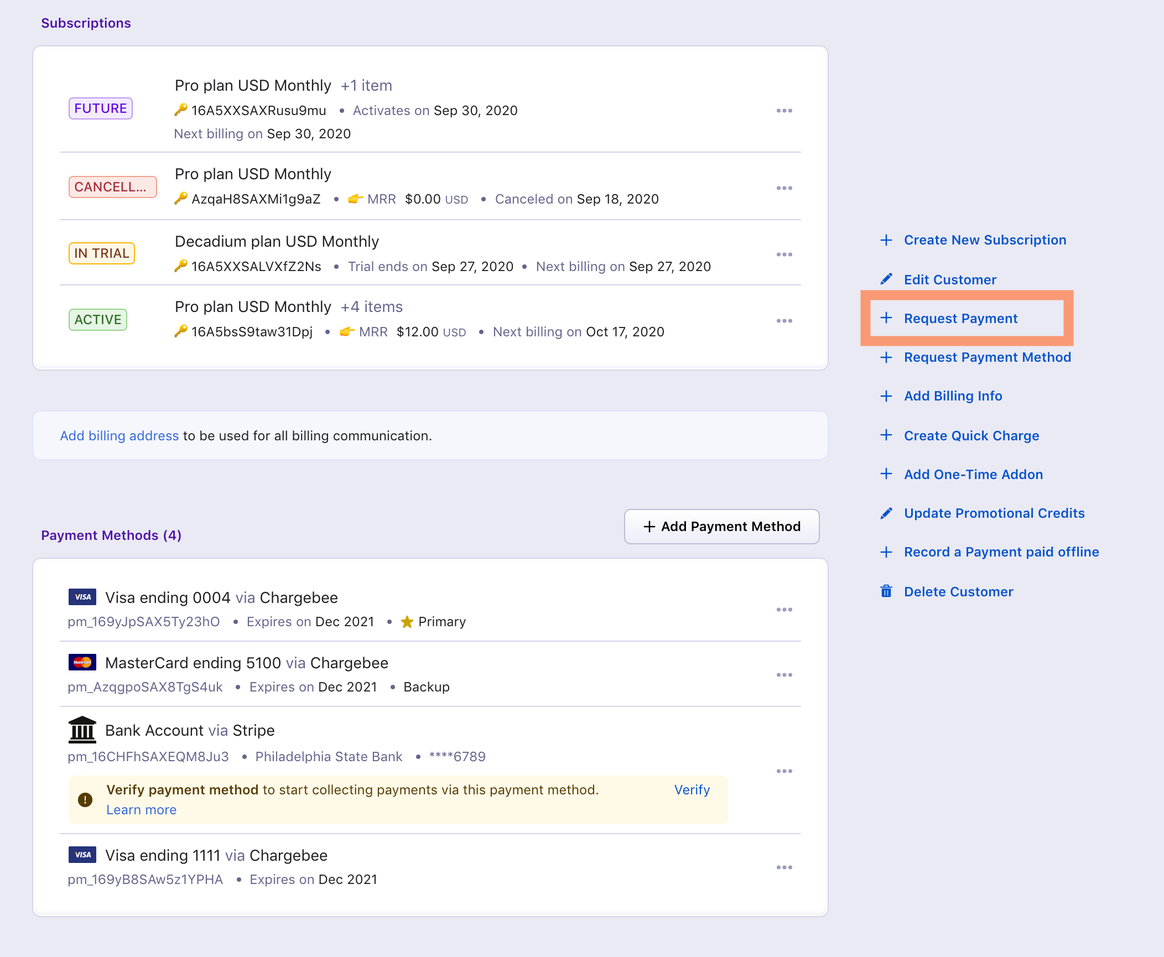This screenshot has width=1164, height=957.
Task: Open options menu for the FUTURE subscription
Action: click(784, 111)
